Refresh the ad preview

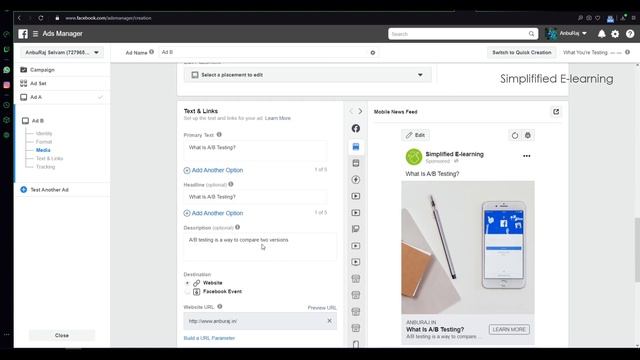[x=515, y=135]
